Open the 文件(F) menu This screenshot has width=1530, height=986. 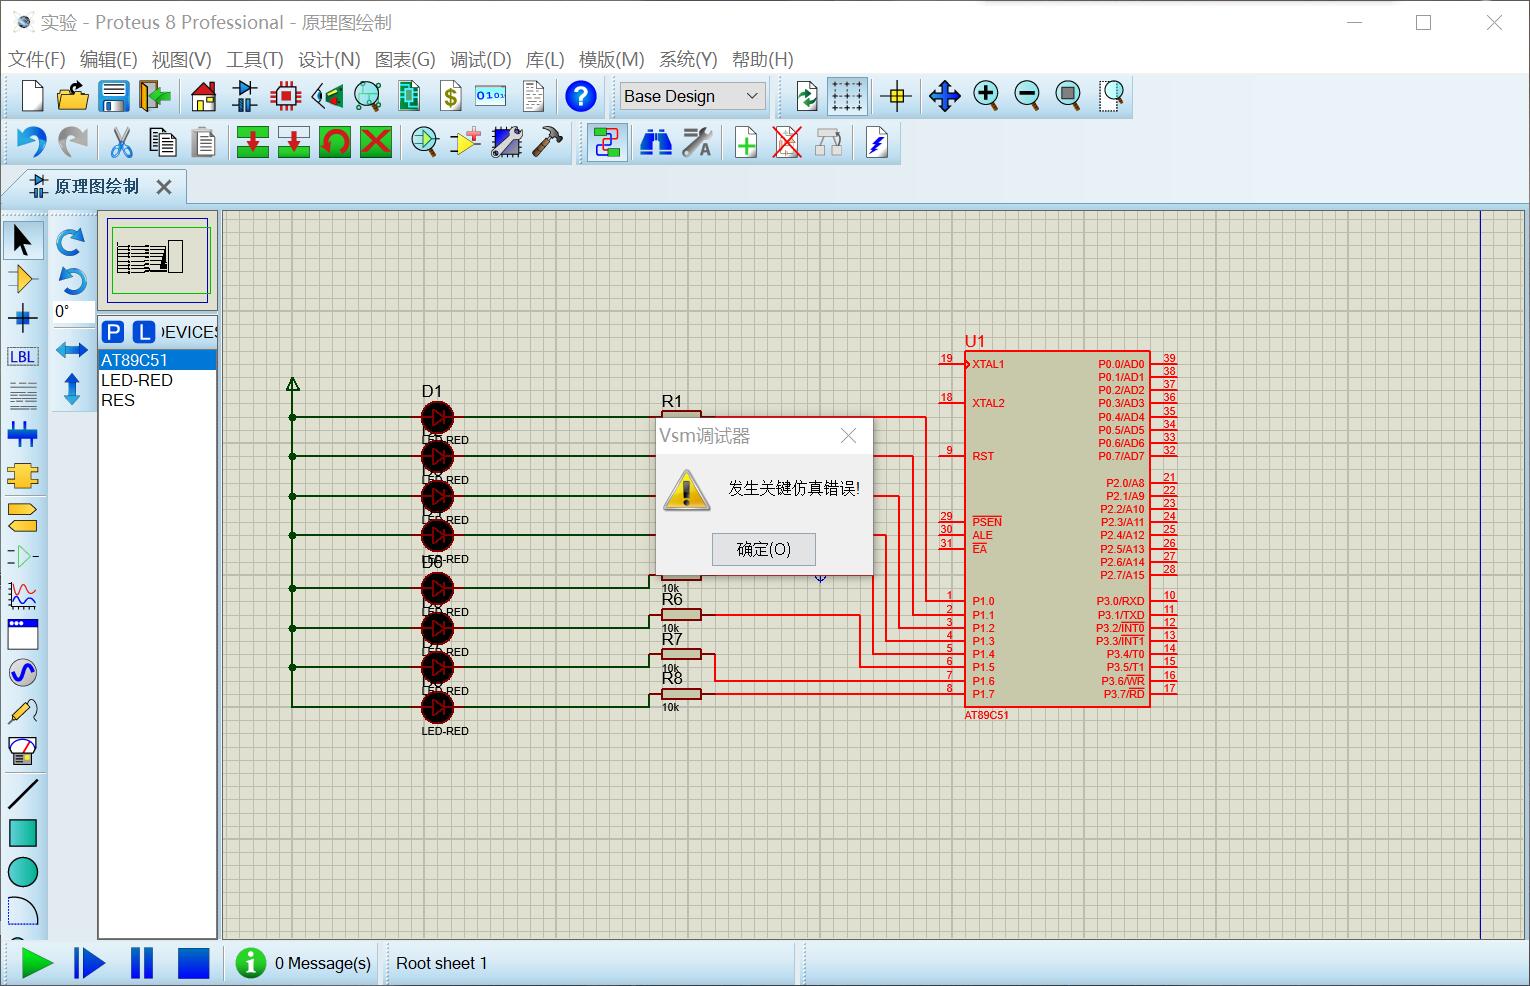tap(37, 59)
